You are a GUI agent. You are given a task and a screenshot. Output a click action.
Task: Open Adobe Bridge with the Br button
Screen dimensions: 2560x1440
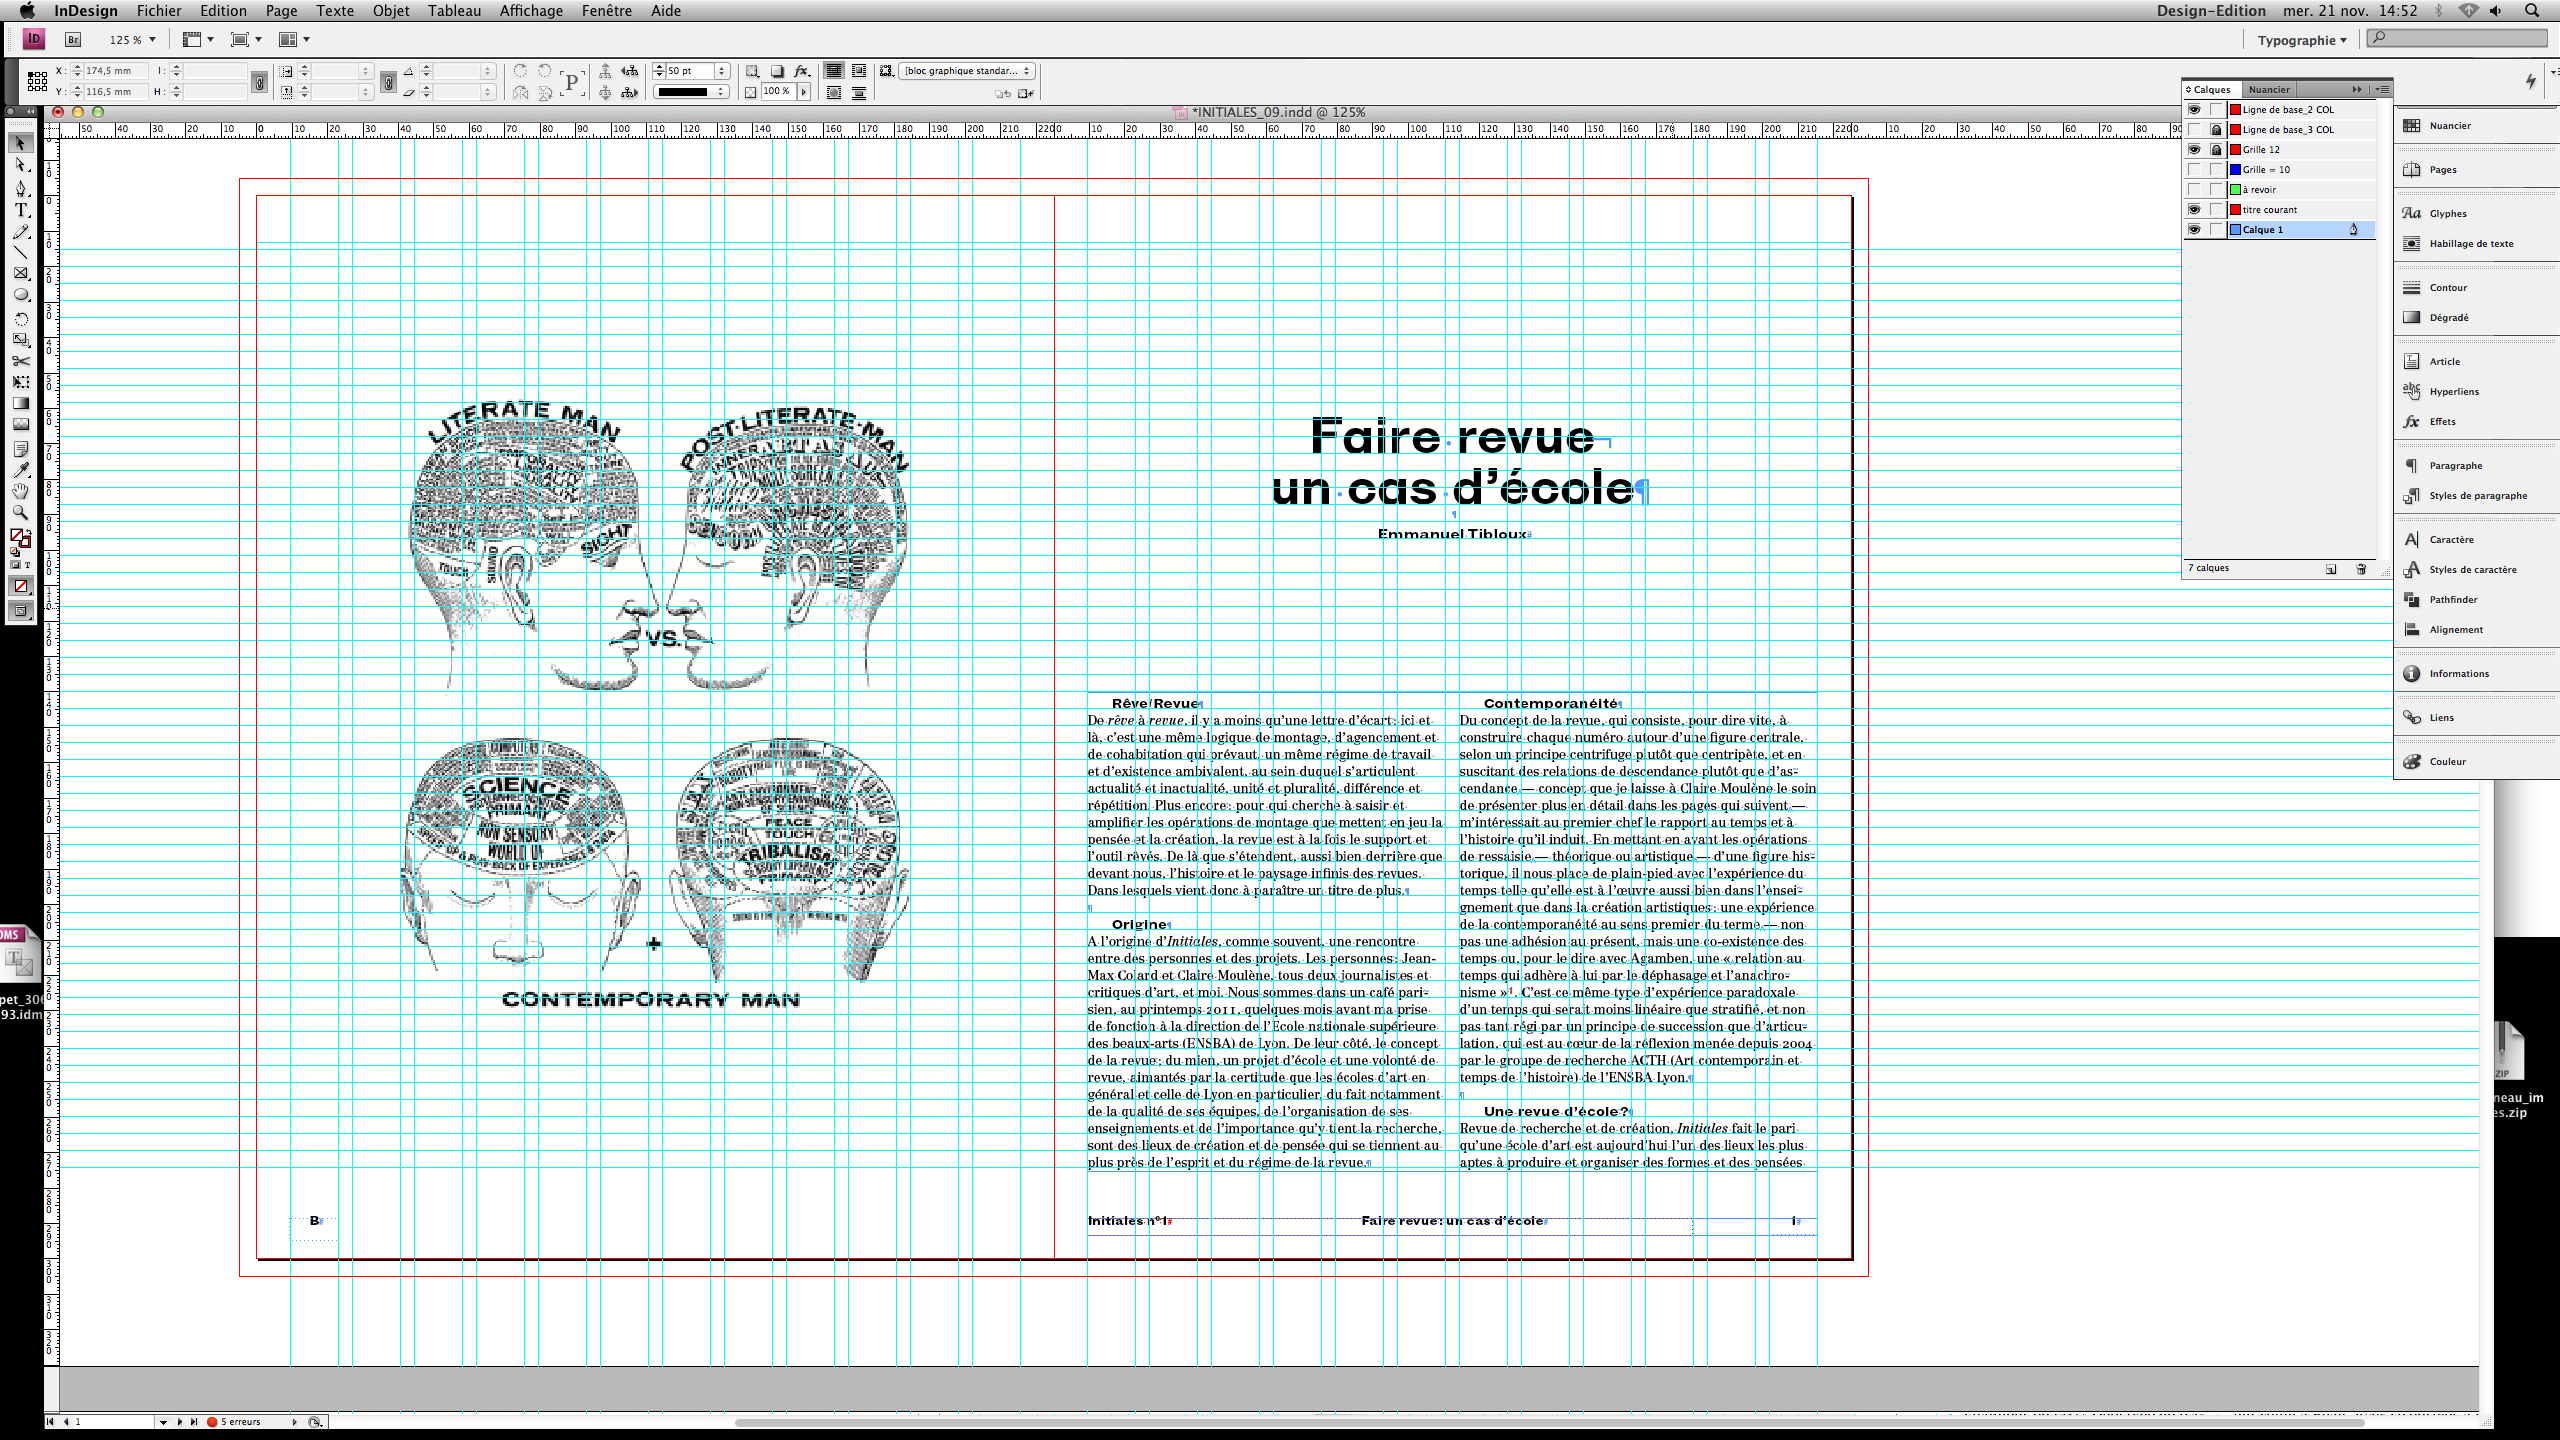[73, 39]
